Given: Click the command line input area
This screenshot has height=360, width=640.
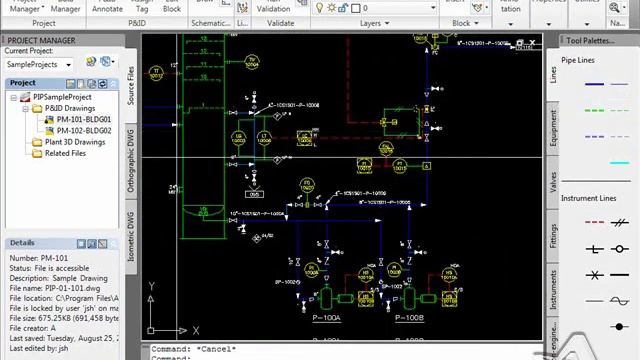Looking at the screenshot, I should click(x=343, y=358).
